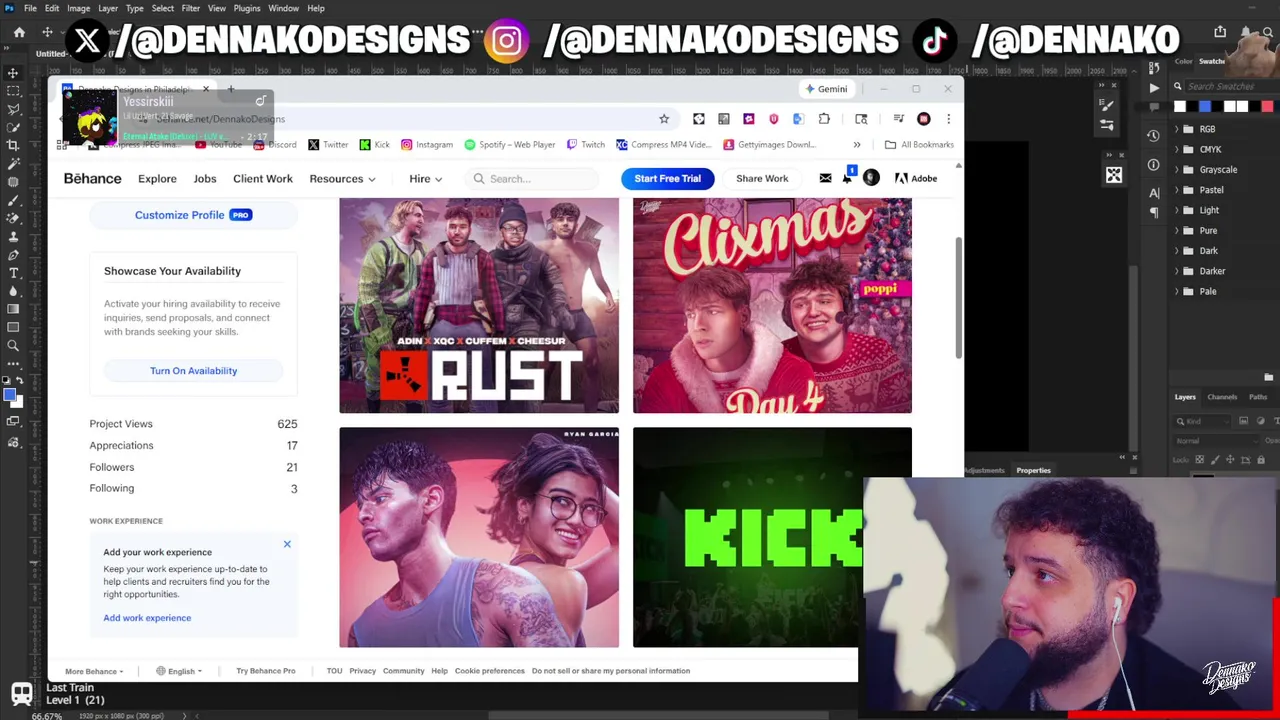Open Client Work on Behance nav
Image resolution: width=1280 pixels, height=720 pixels.
point(263,179)
